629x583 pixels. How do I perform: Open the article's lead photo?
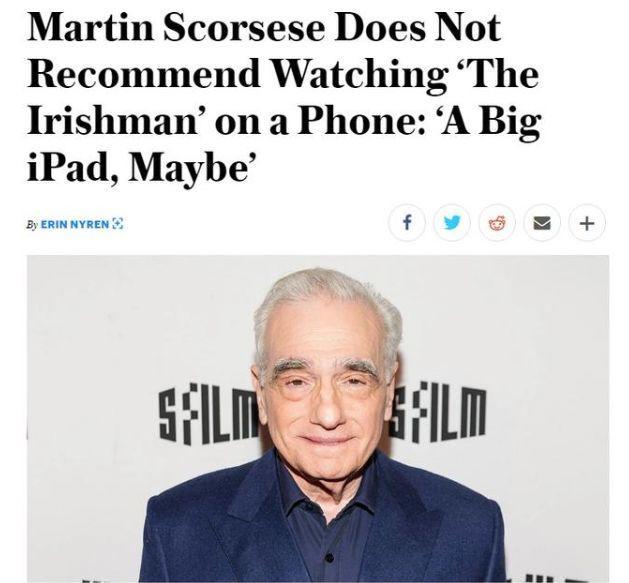[318, 418]
